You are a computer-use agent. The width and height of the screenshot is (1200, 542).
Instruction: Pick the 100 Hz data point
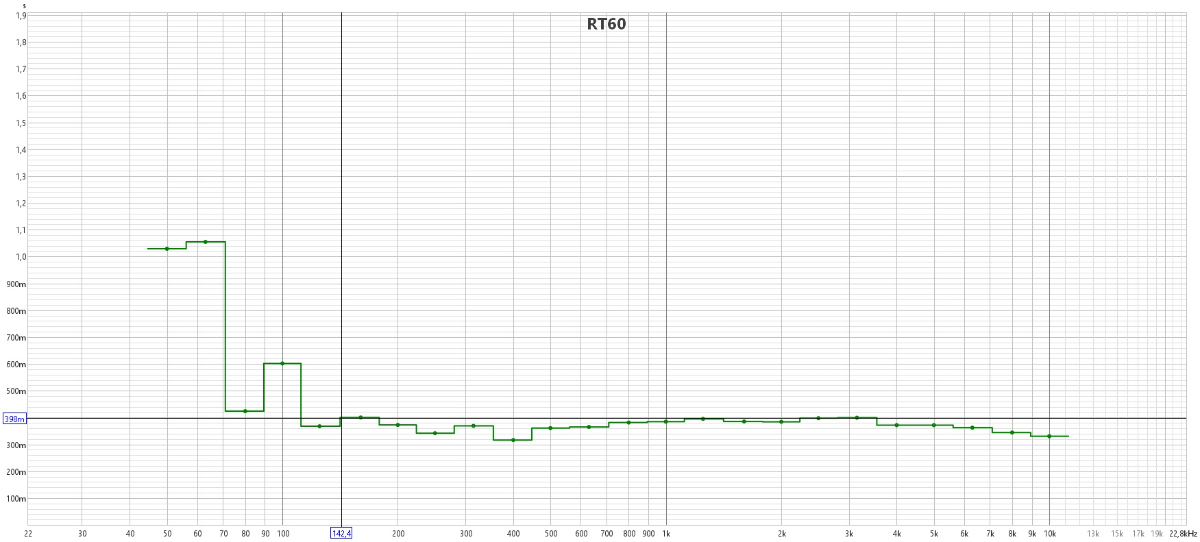pyautogui.click(x=282, y=363)
